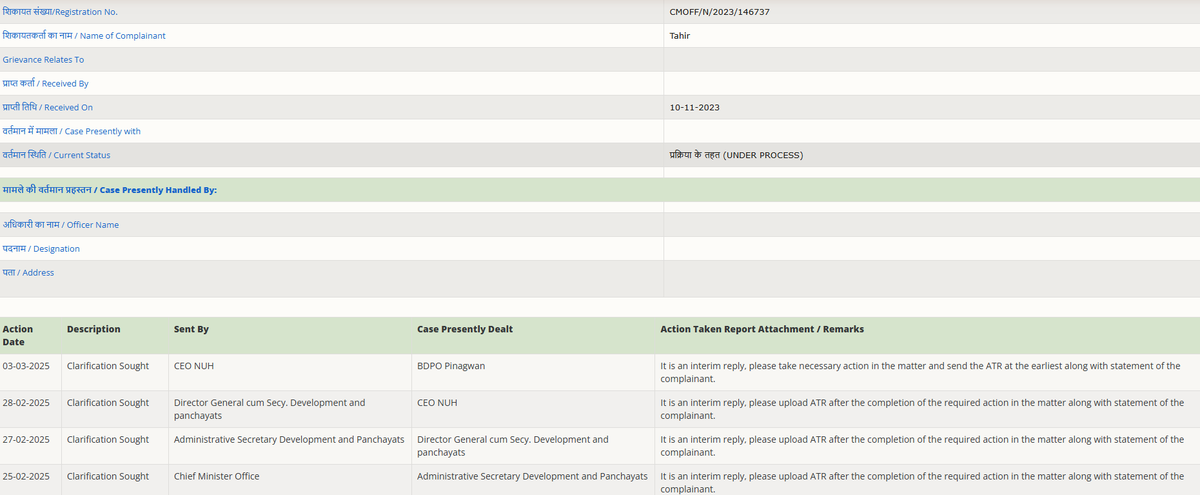
Task: Click Administrative Secretary in the 27-02-2025 Sent By cell
Action: click(x=289, y=440)
